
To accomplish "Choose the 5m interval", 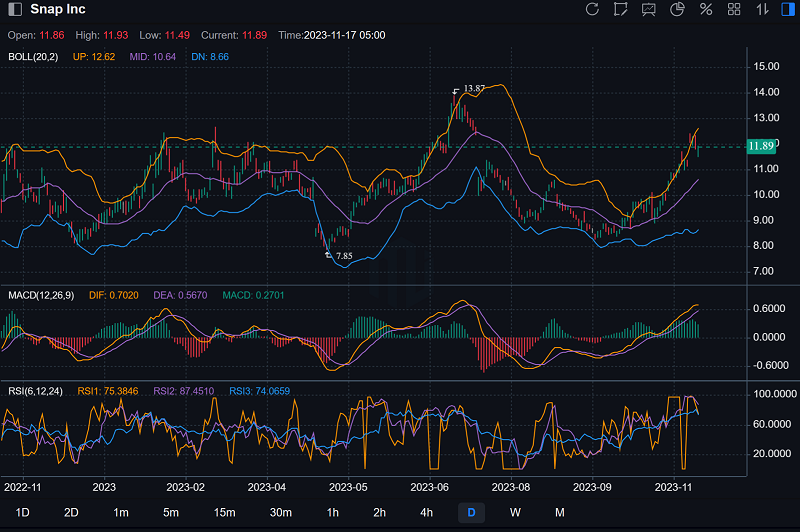I will [x=172, y=513].
